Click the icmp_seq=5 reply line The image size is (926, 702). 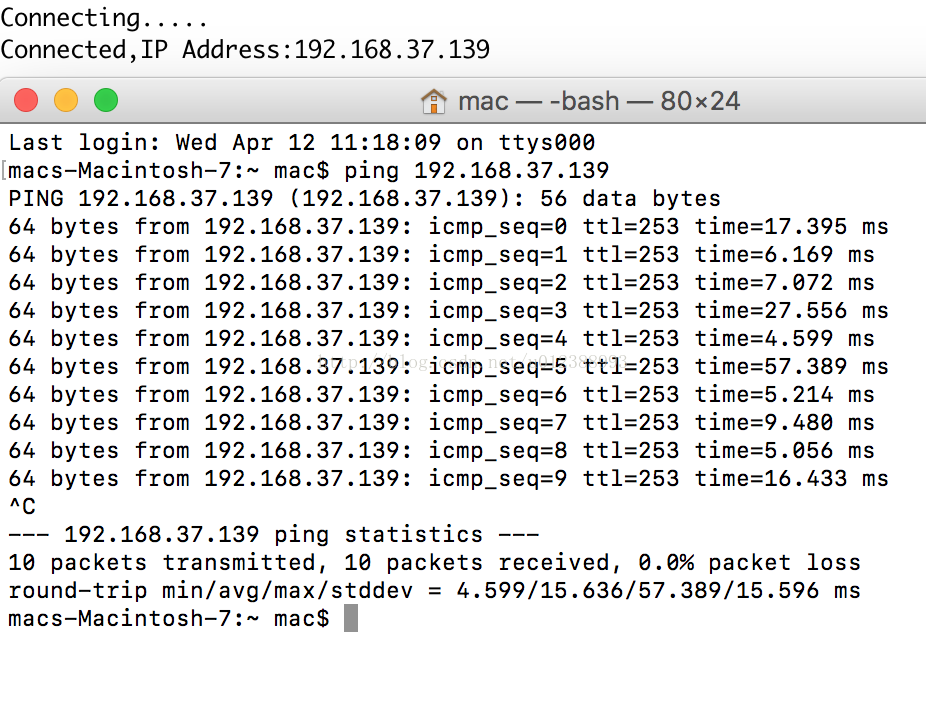[448, 367]
